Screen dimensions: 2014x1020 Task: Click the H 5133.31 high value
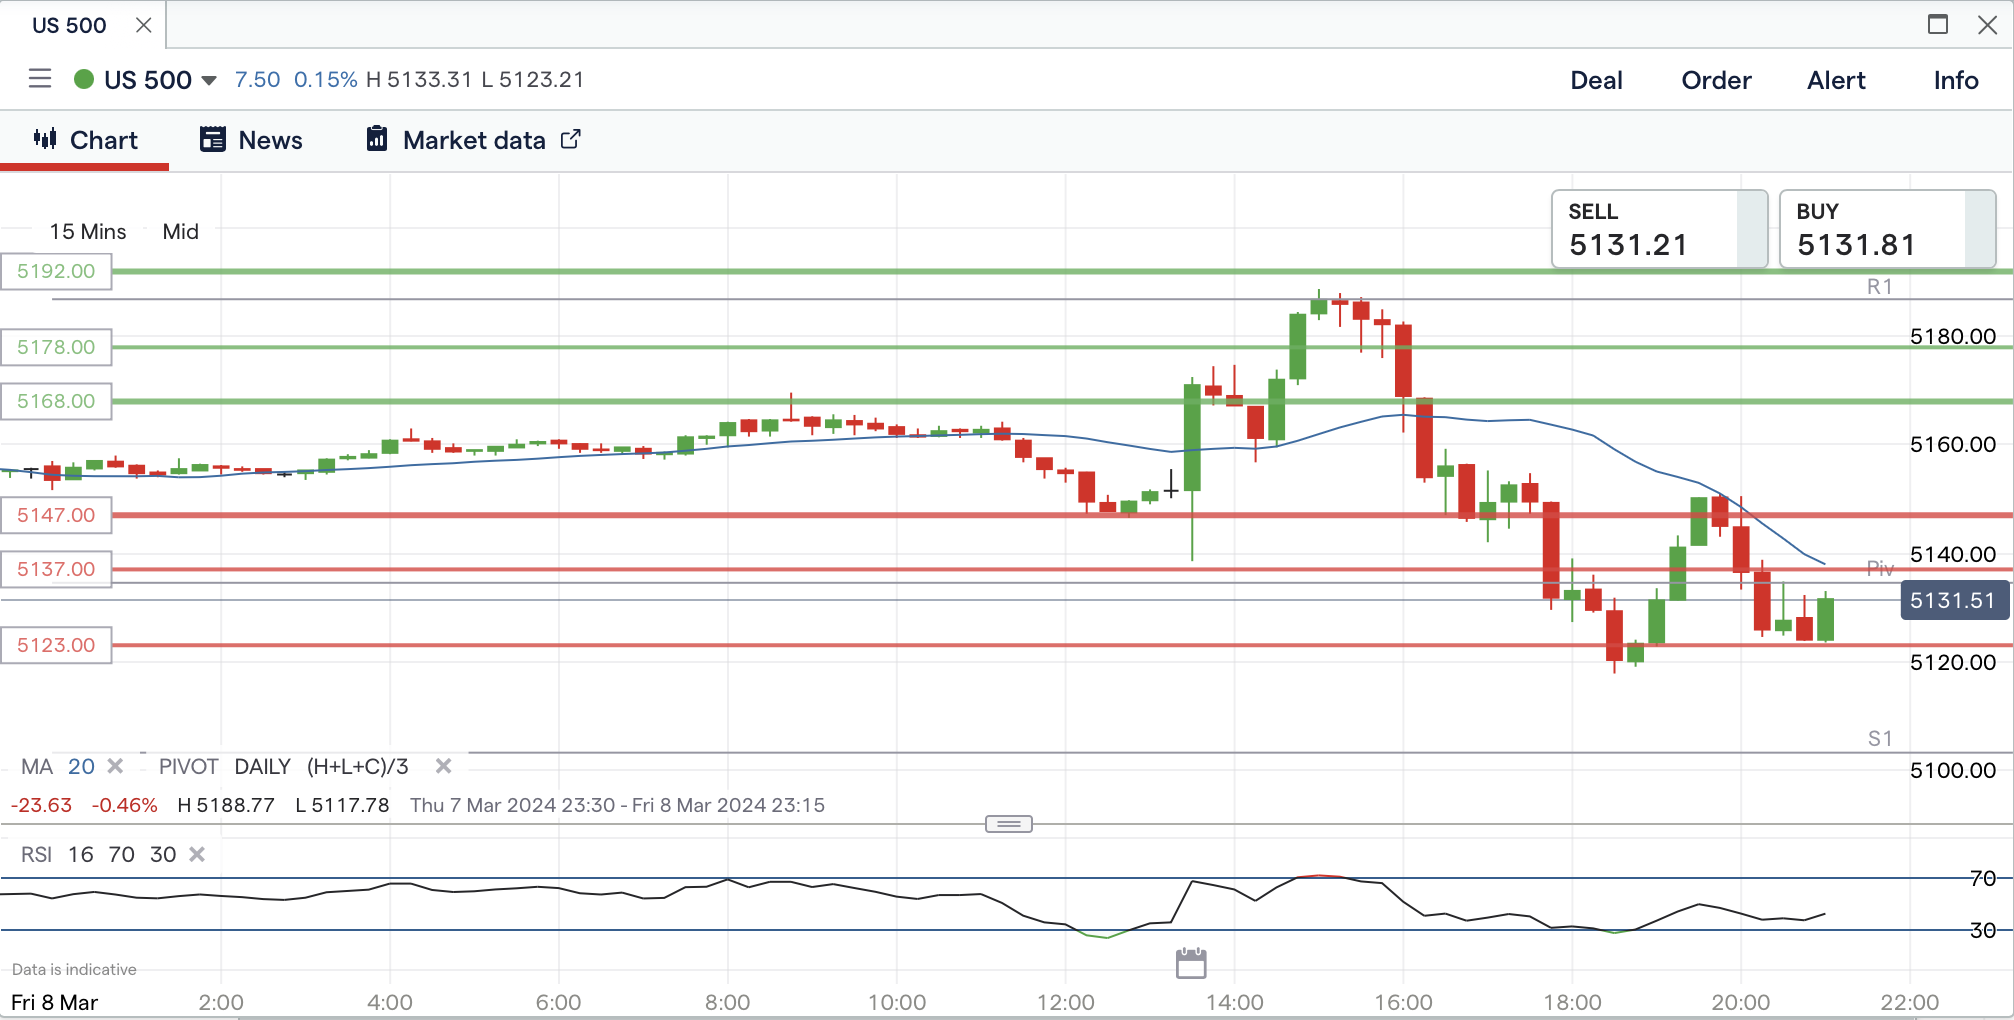[x=419, y=80]
